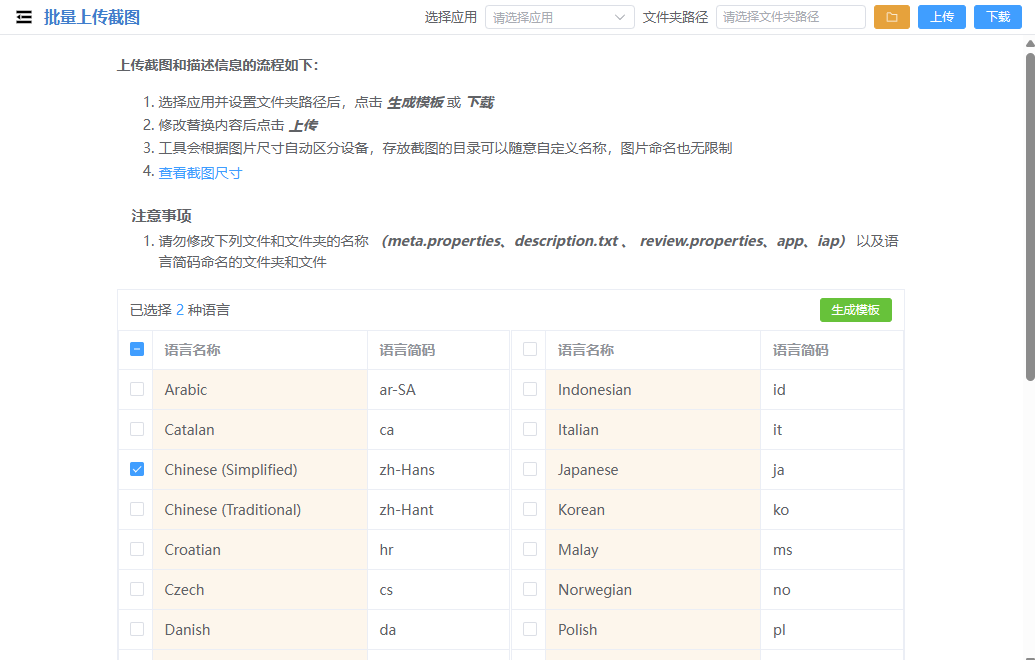Check the Arabic language checkbox
The width and height of the screenshot is (1035, 660).
pos(136,389)
